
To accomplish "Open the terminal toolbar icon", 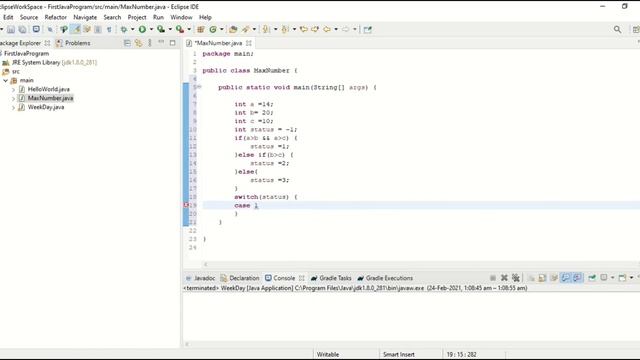I will 36,29.
